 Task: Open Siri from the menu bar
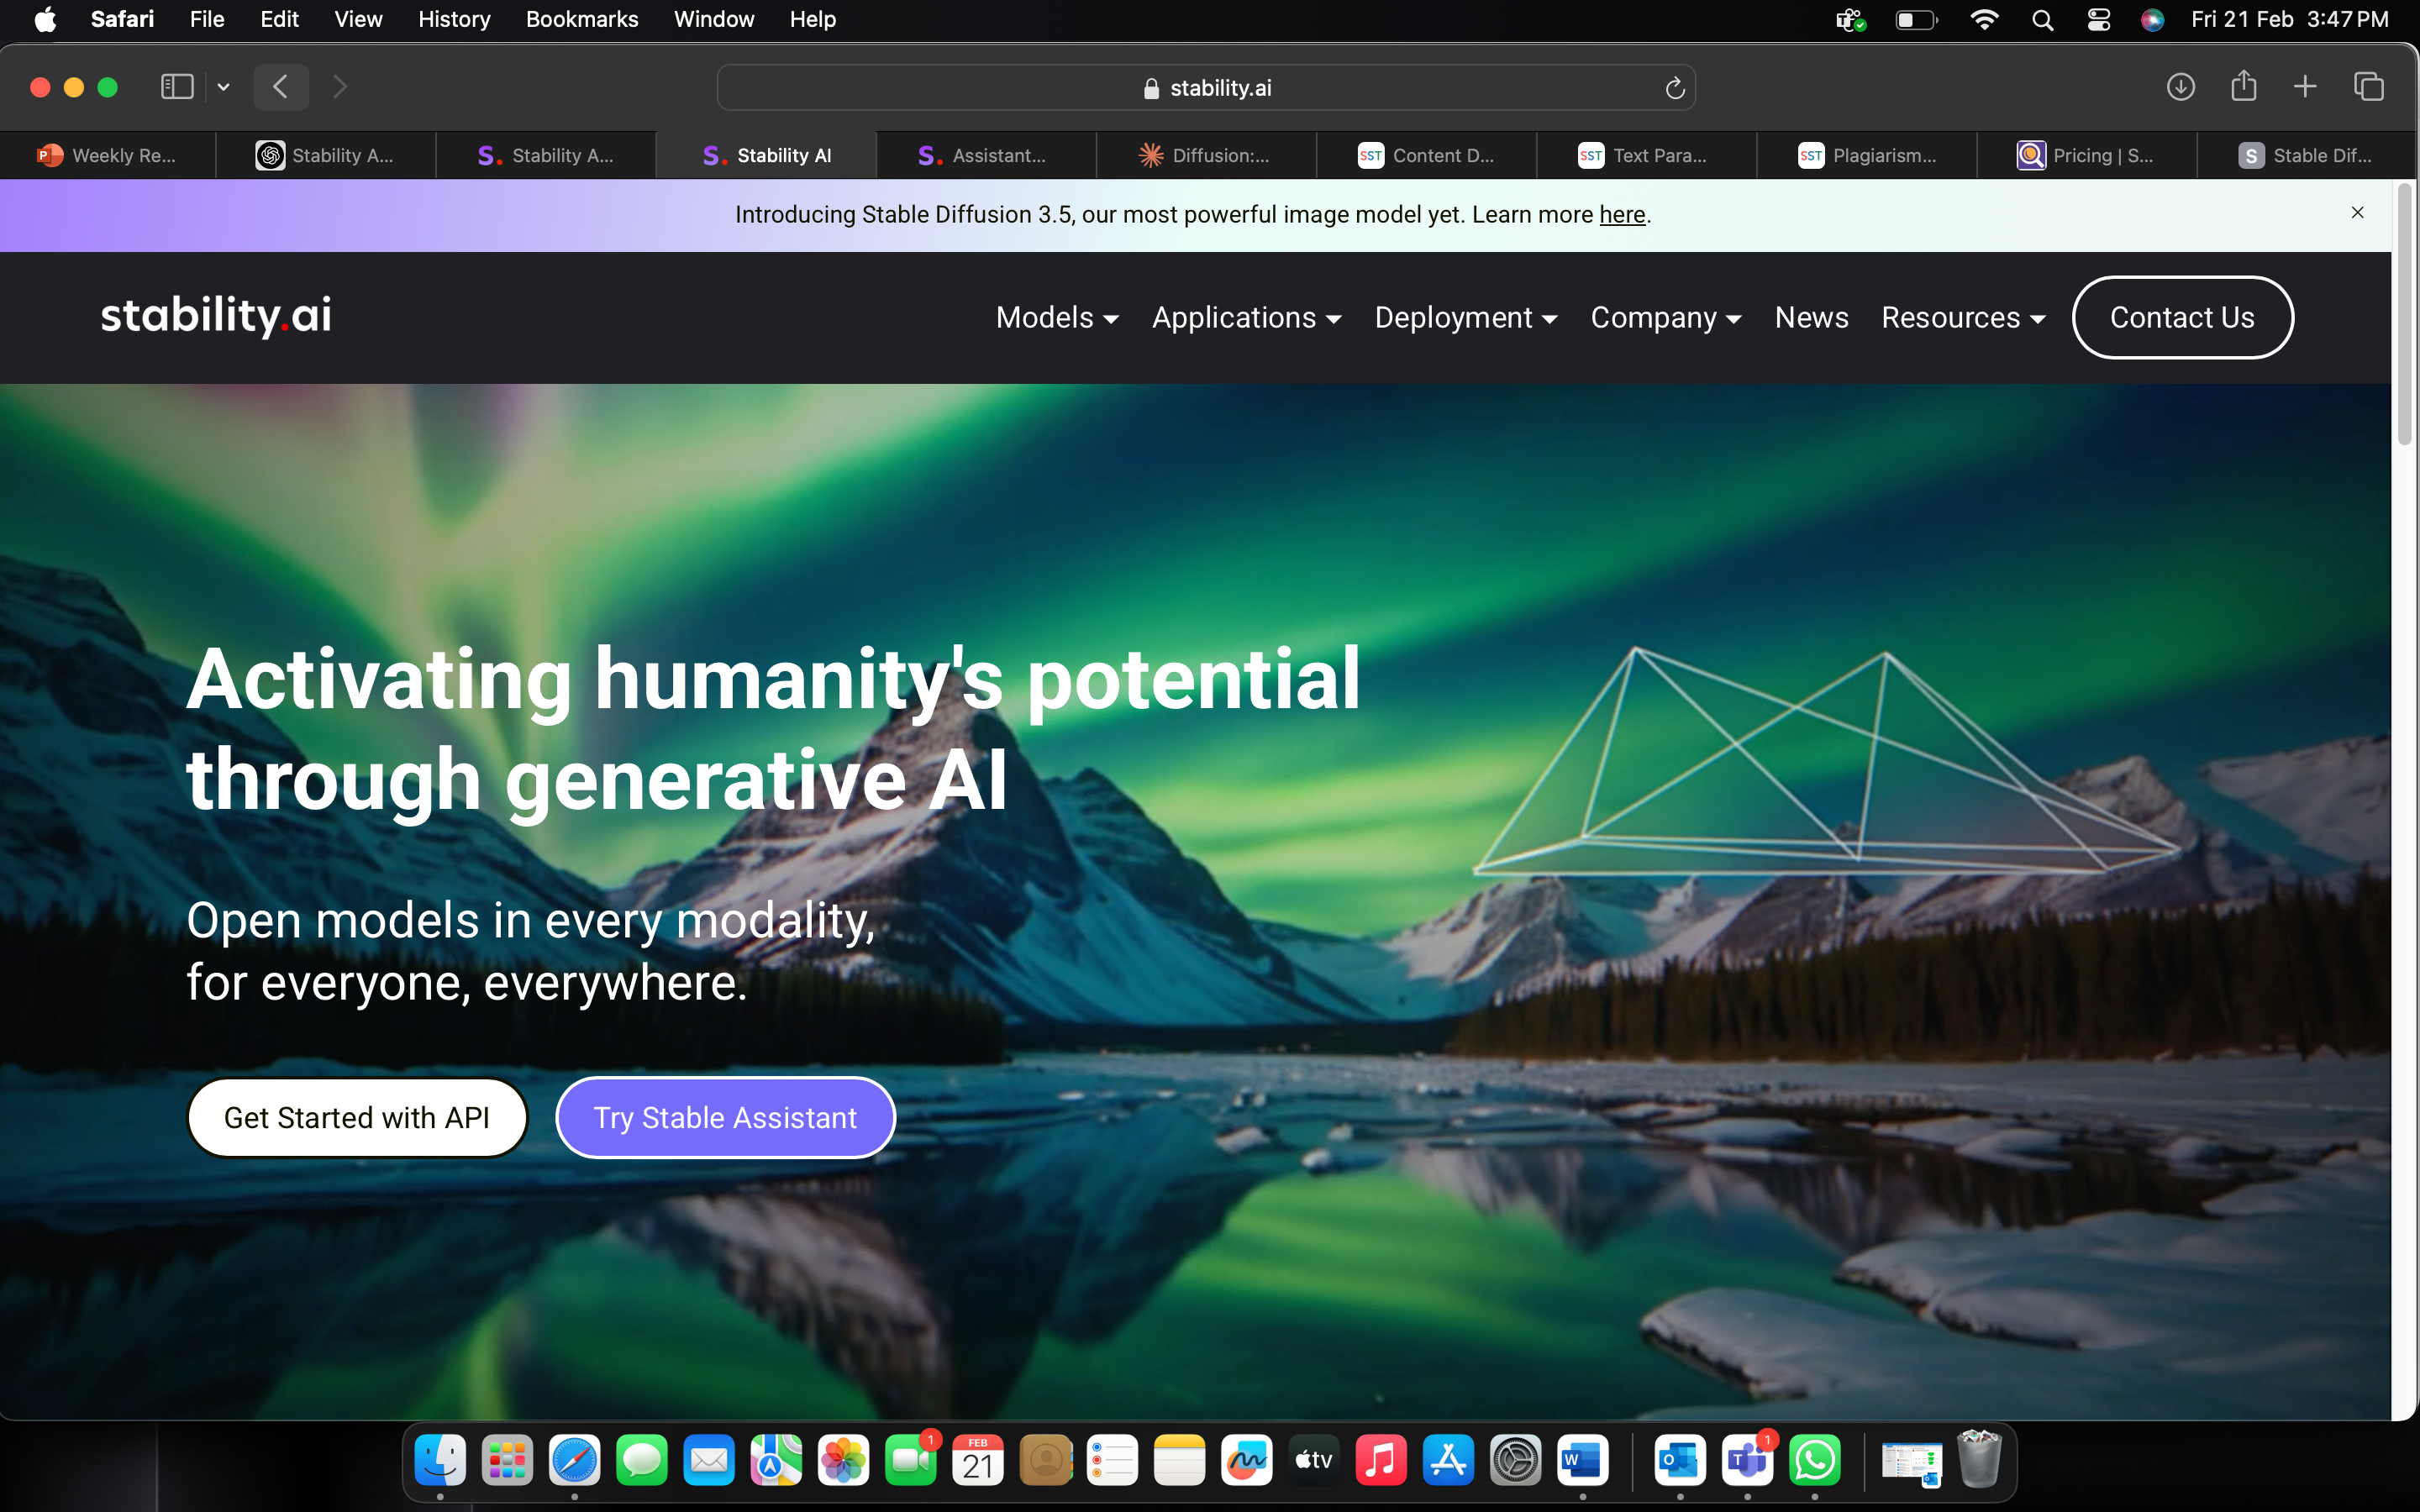tap(2153, 20)
